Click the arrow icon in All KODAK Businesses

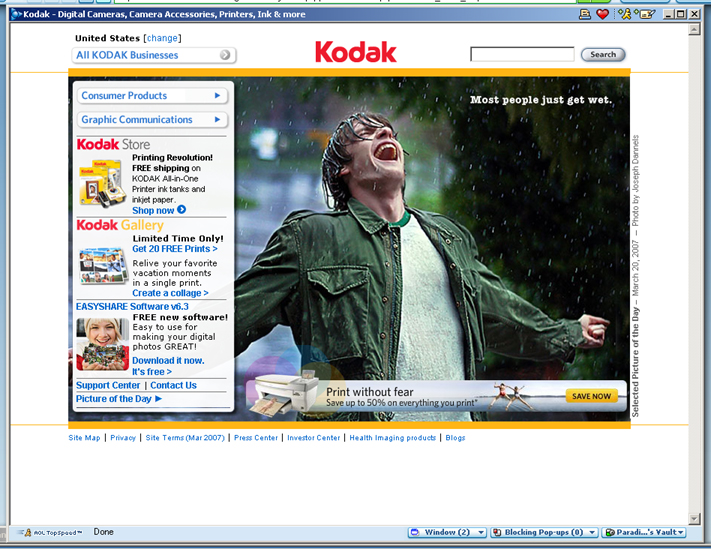point(225,55)
